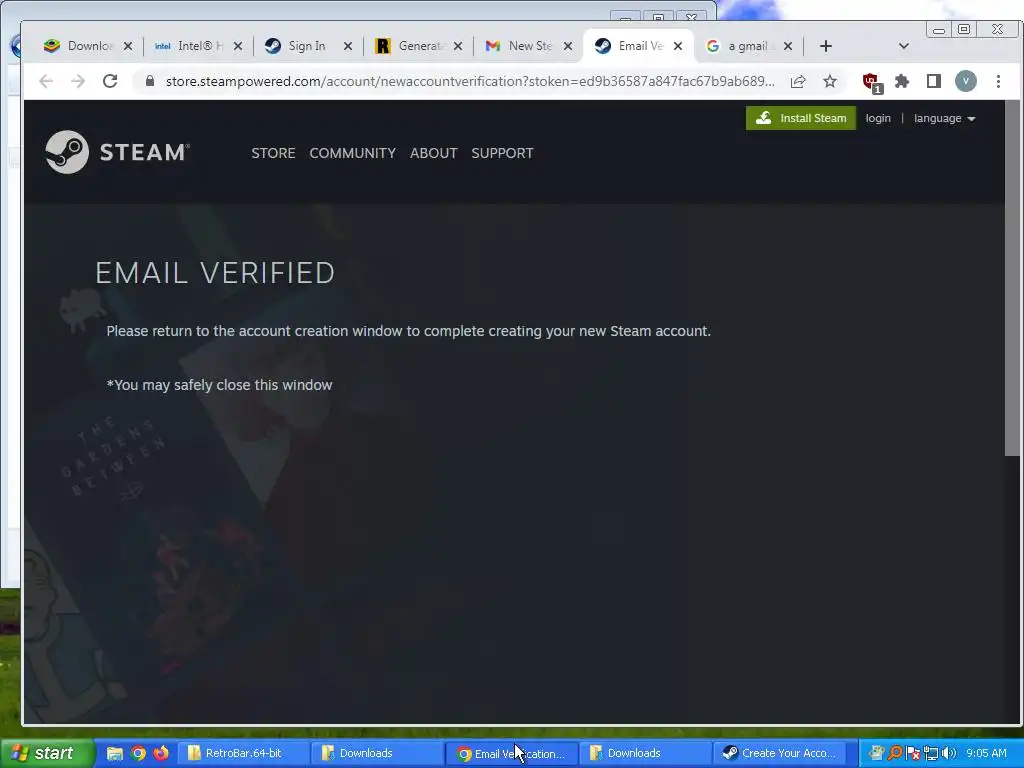1024x768 pixels.
Task: Close the Gmail New Steam tab
Action: [x=568, y=46]
